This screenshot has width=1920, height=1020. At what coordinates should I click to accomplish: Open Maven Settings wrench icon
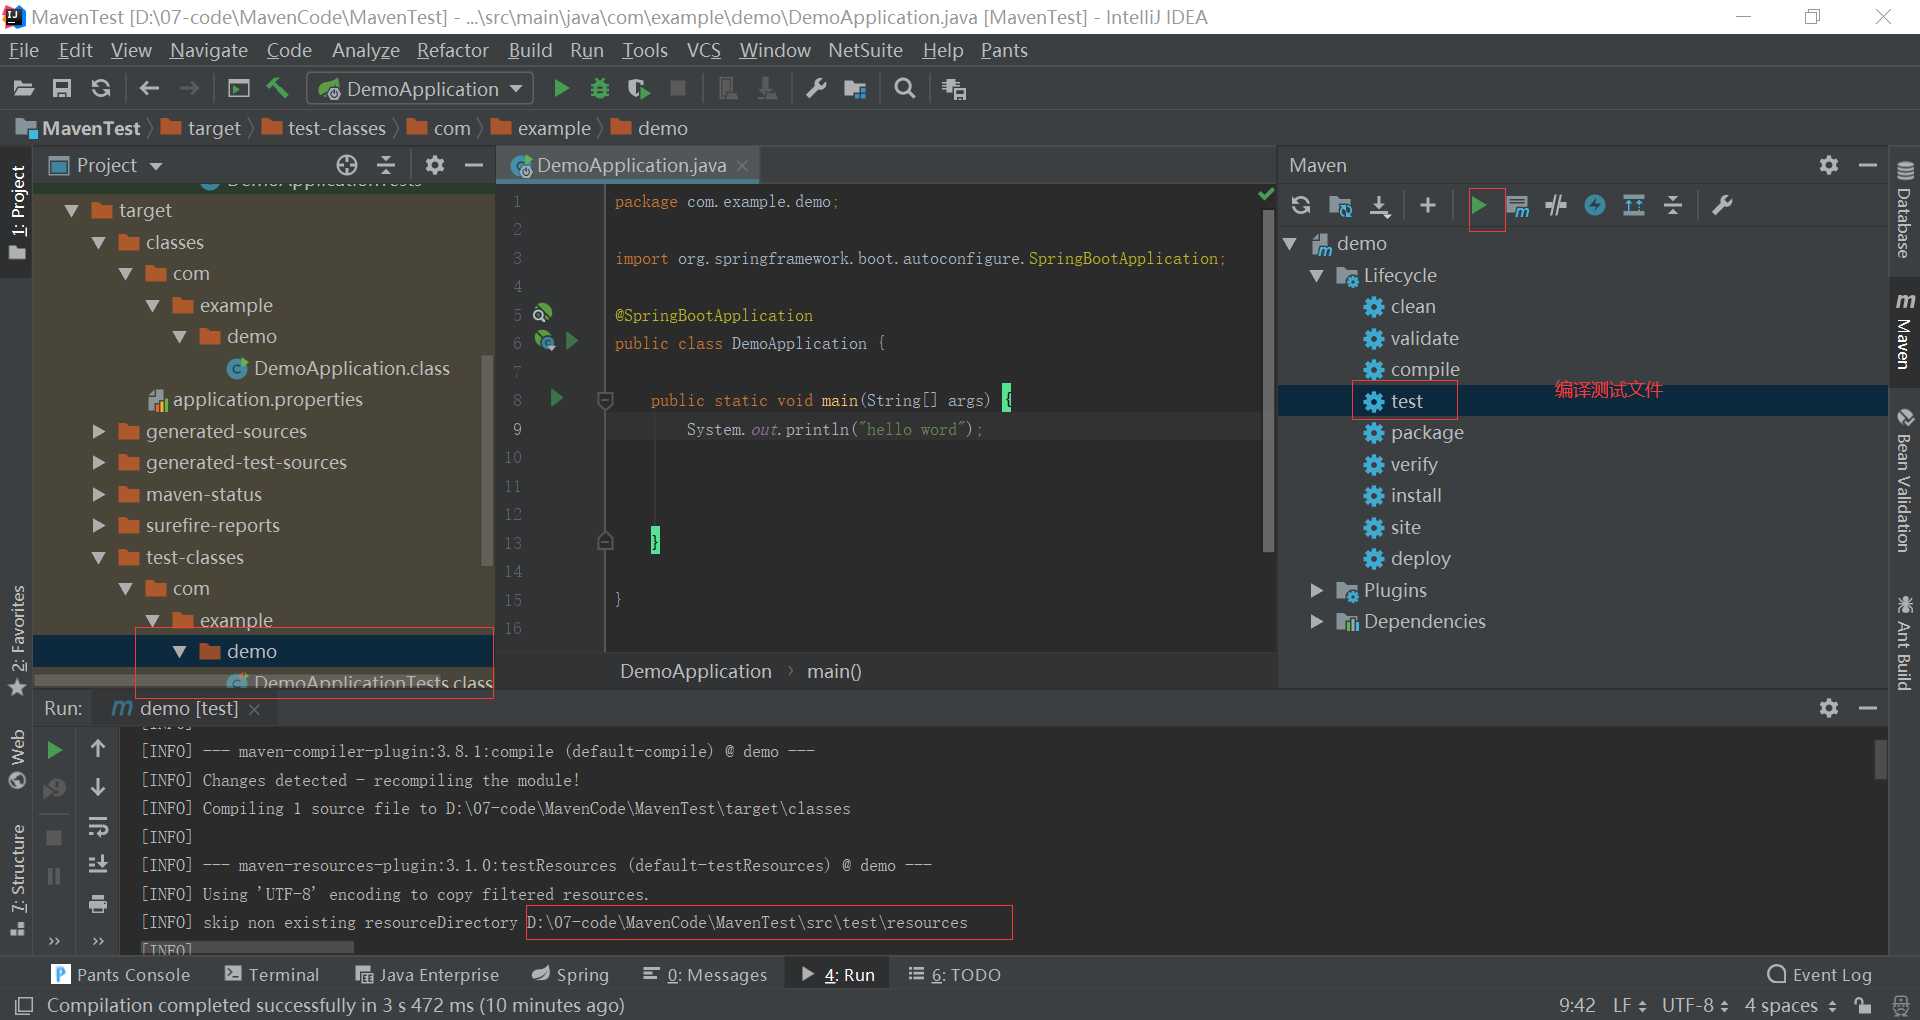1722,205
